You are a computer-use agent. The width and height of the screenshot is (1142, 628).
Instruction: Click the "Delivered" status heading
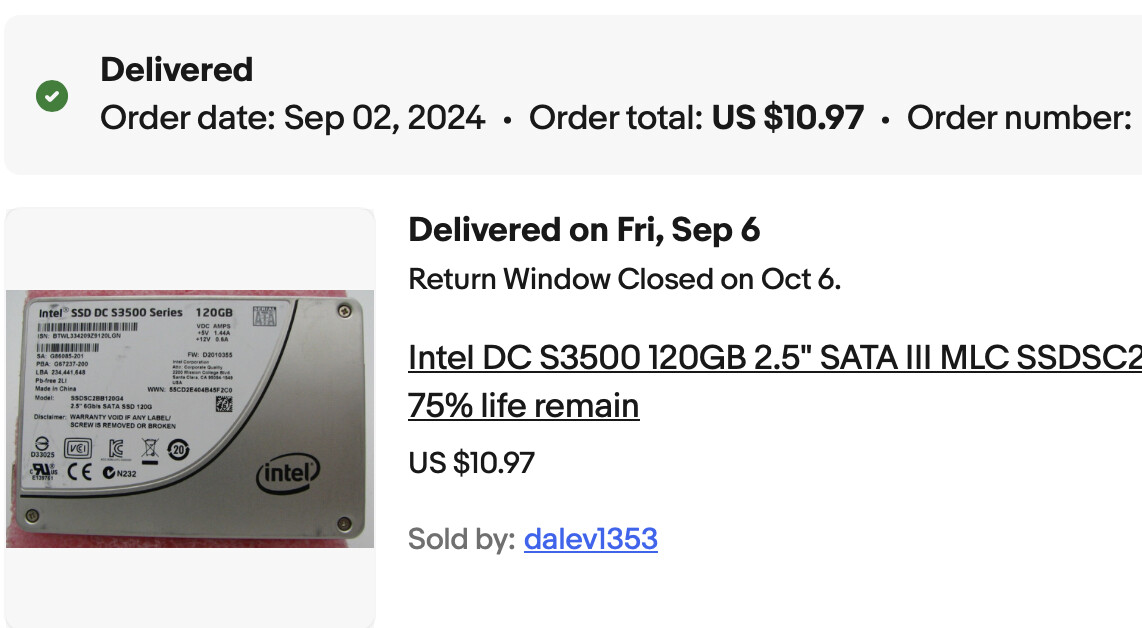click(x=176, y=70)
